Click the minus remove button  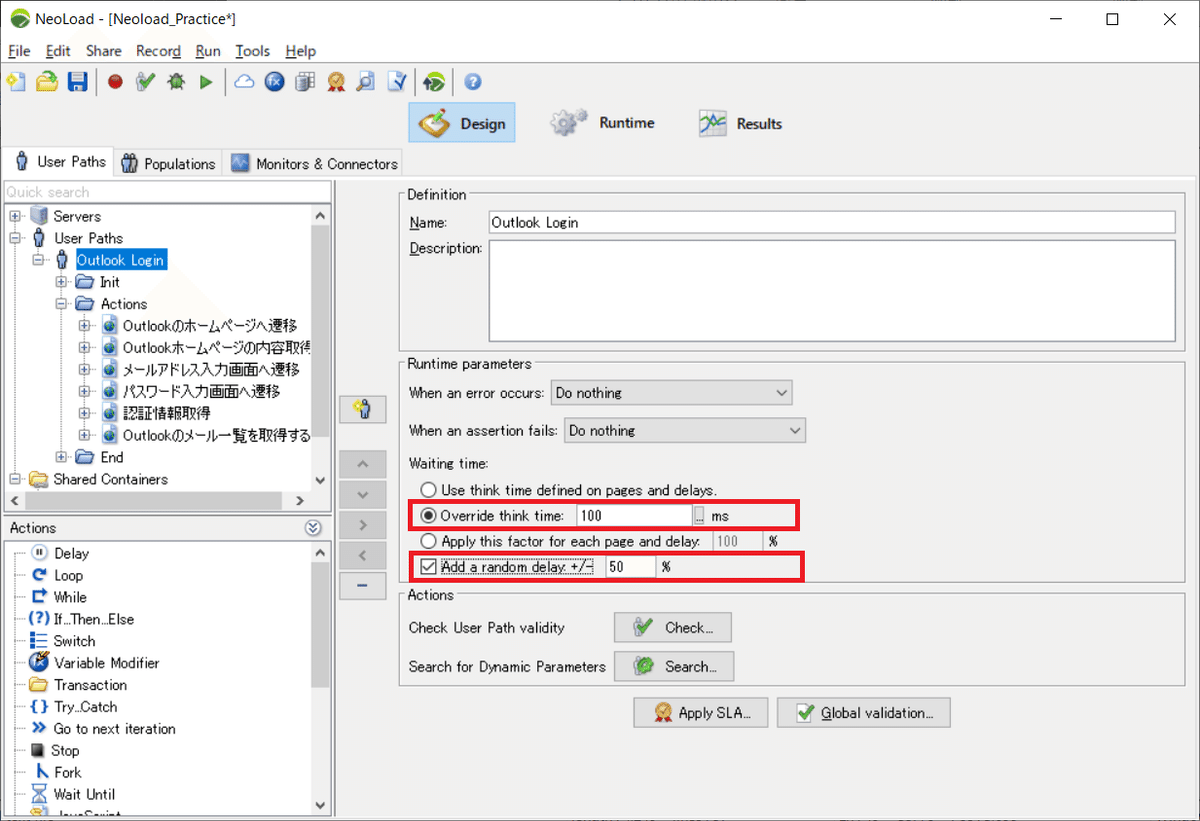tap(363, 585)
